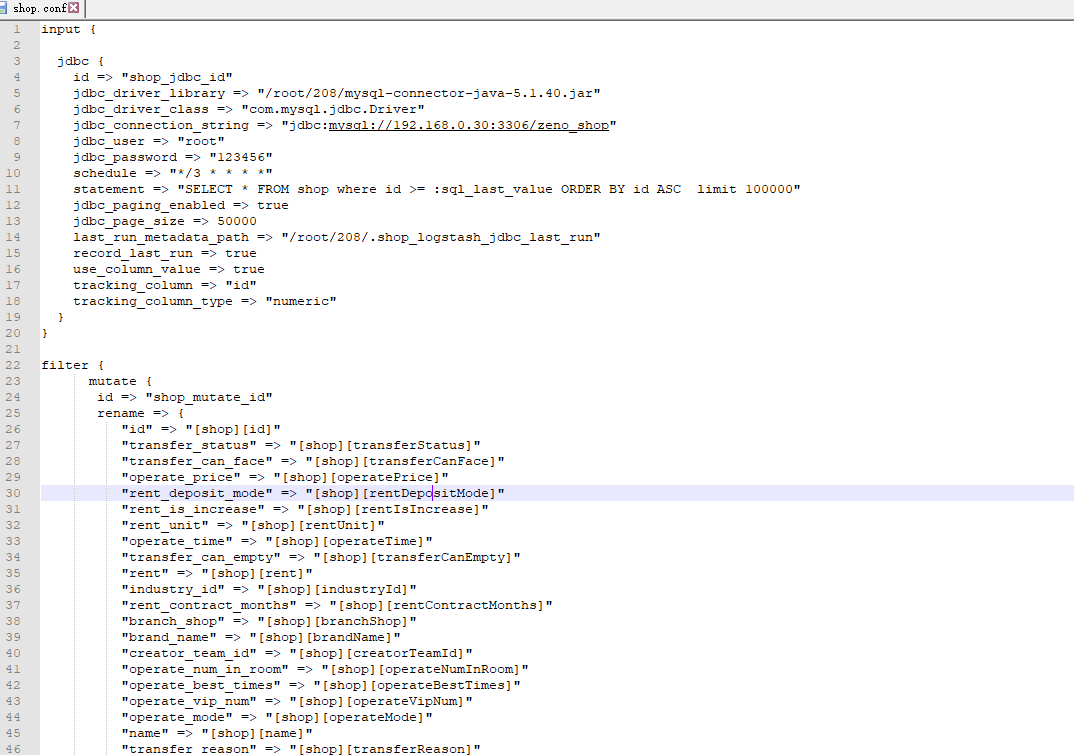Click the "[shop][id]" mapping value
Screen dimensions: 1074x755
(233, 430)
